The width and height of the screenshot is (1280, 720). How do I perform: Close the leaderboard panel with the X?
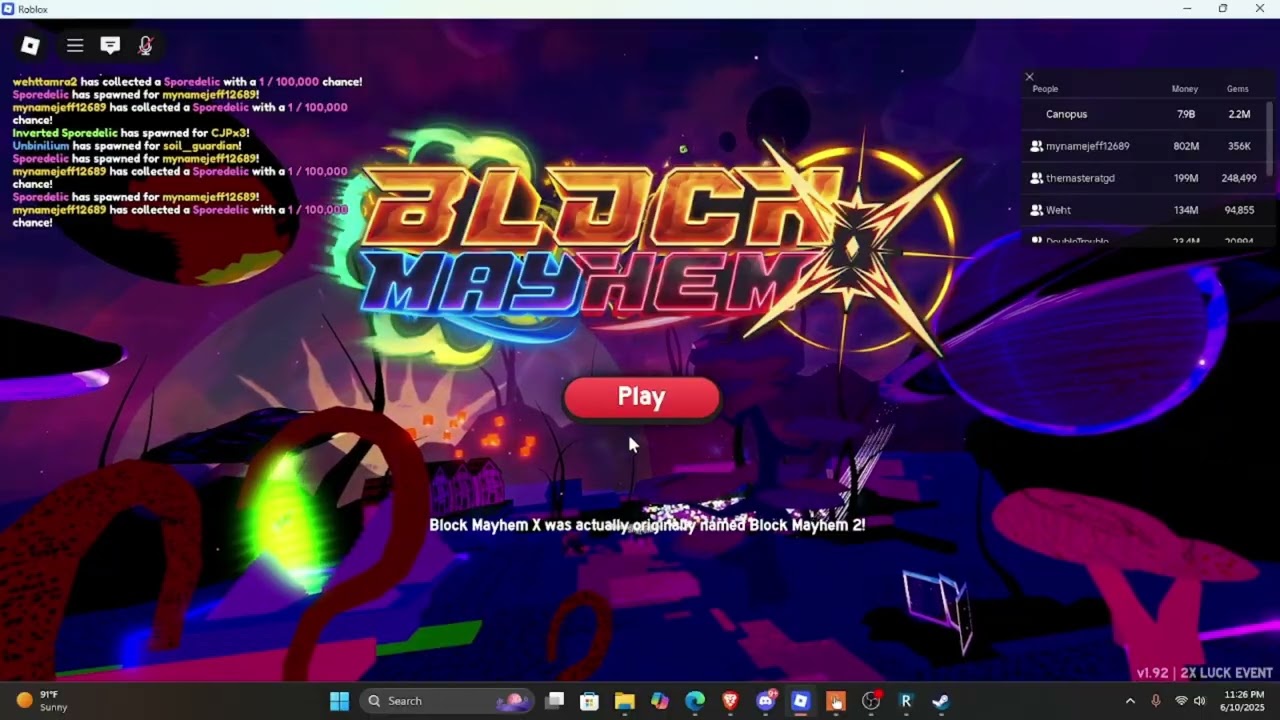[x=1029, y=77]
